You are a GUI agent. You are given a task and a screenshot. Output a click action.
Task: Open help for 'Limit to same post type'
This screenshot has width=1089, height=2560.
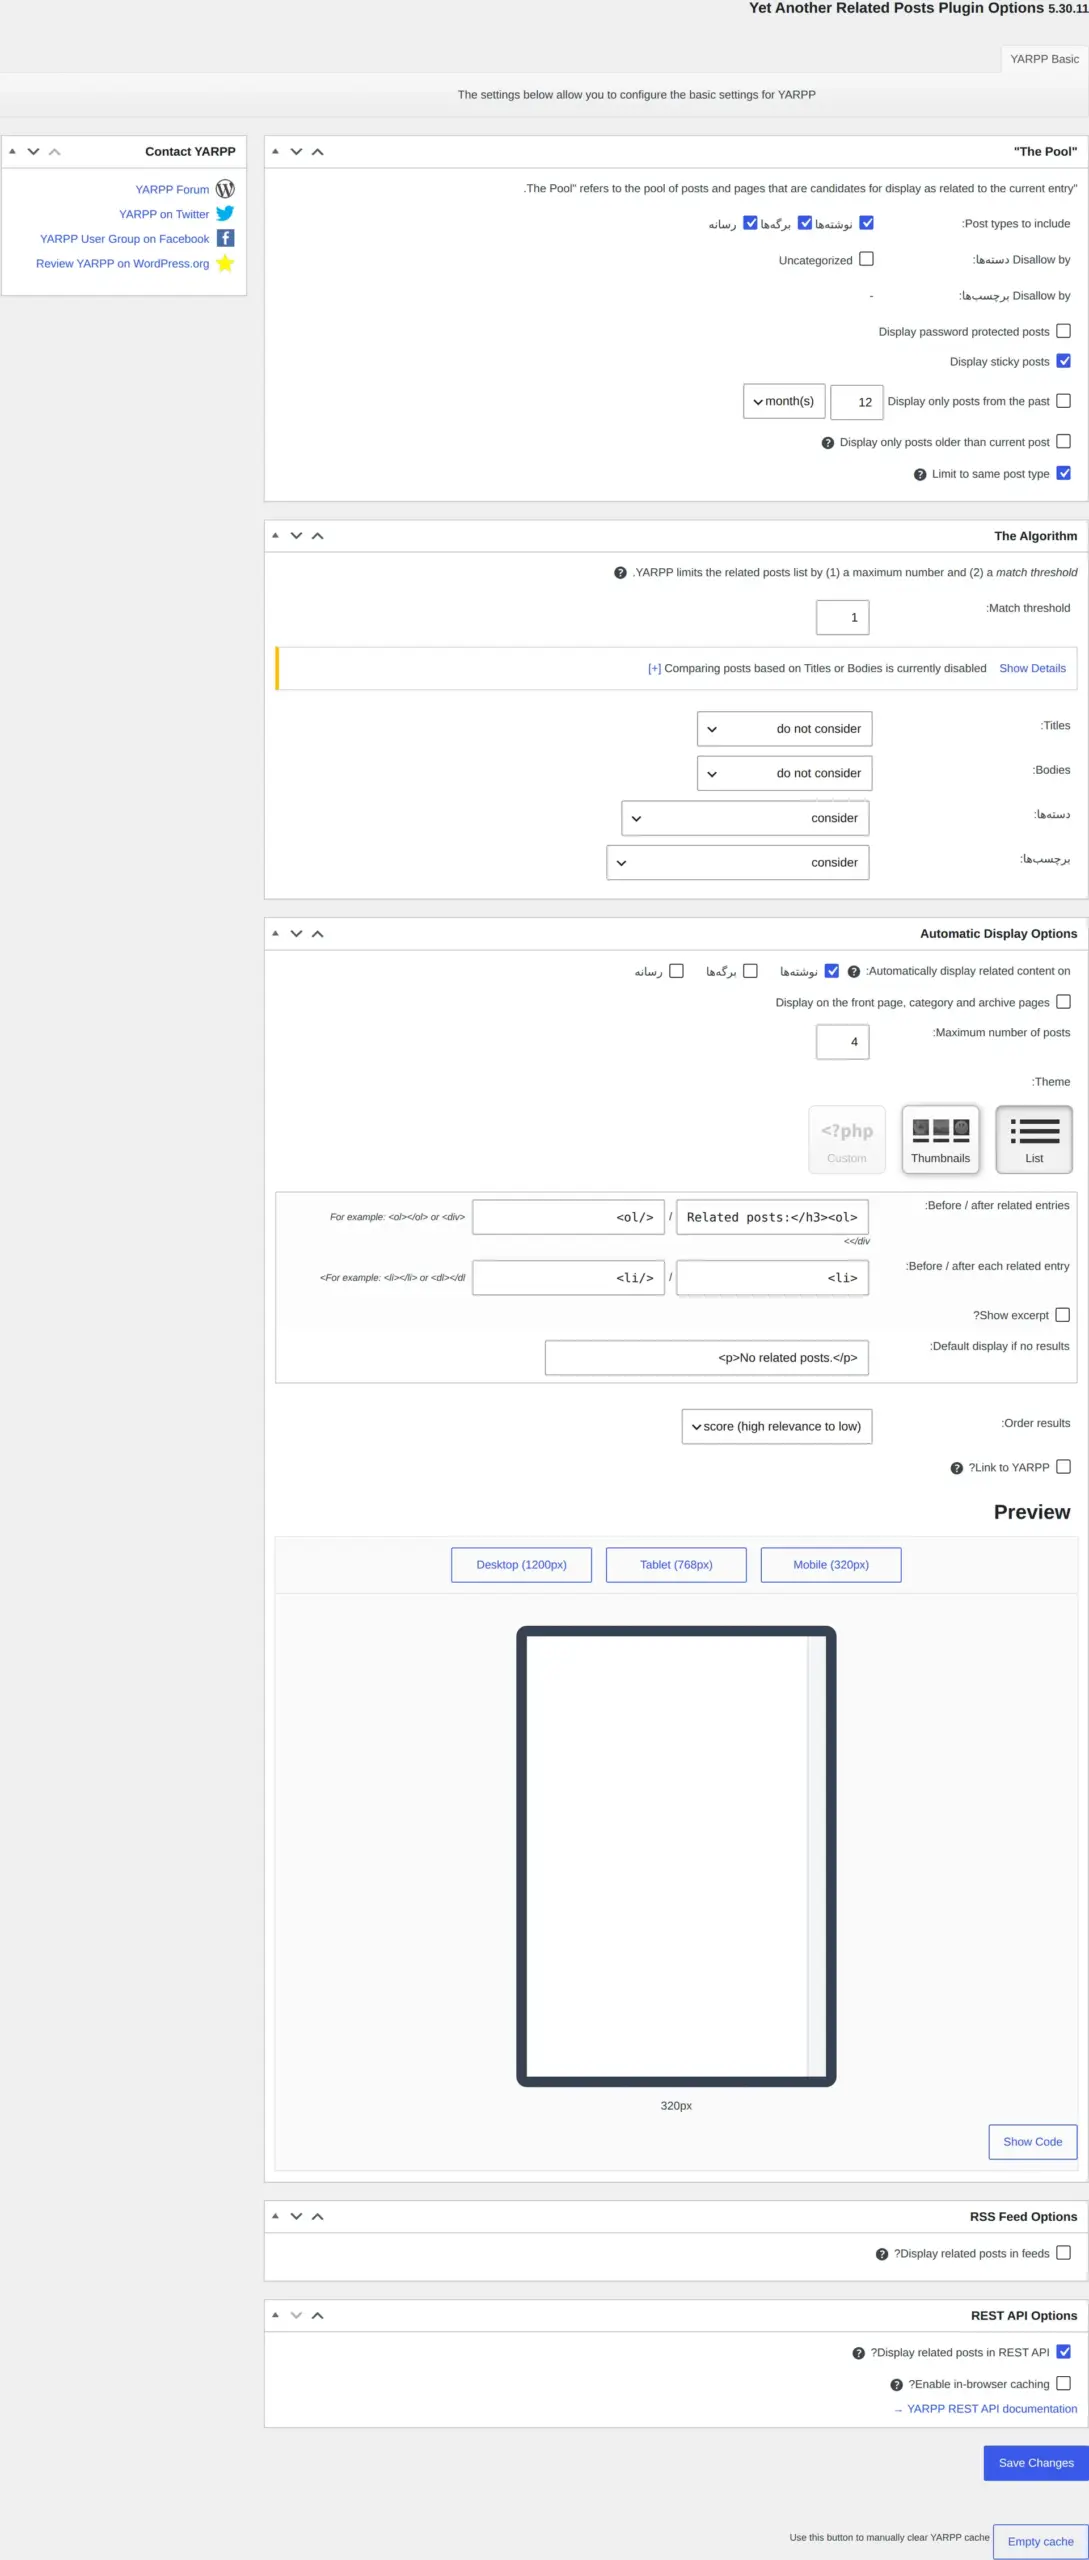[x=920, y=474]
